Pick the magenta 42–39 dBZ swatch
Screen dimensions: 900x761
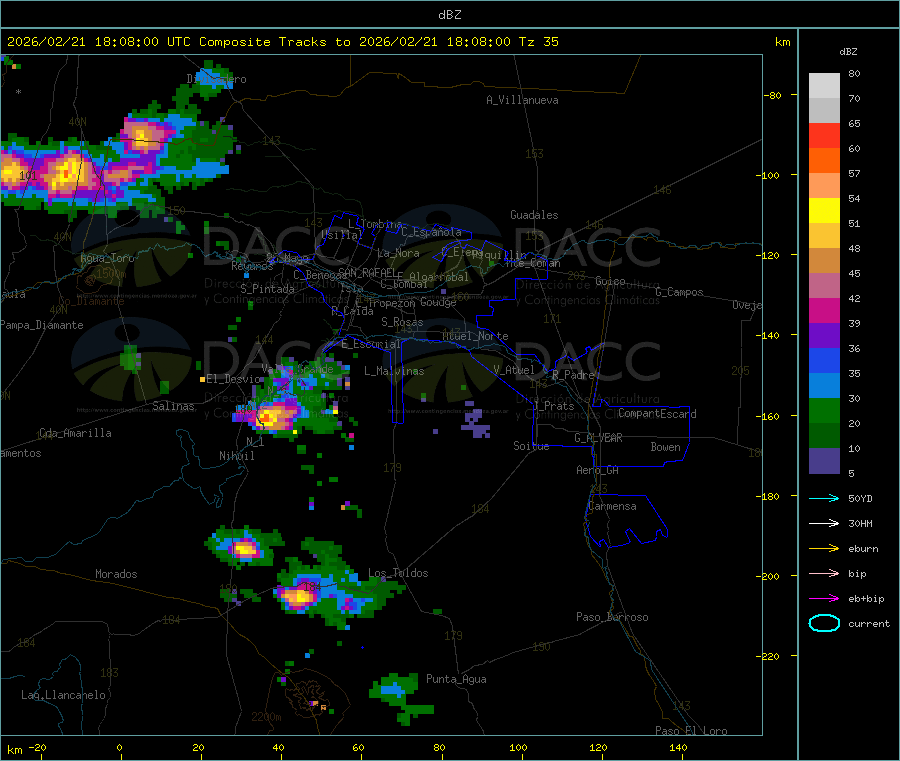[824, 310]
